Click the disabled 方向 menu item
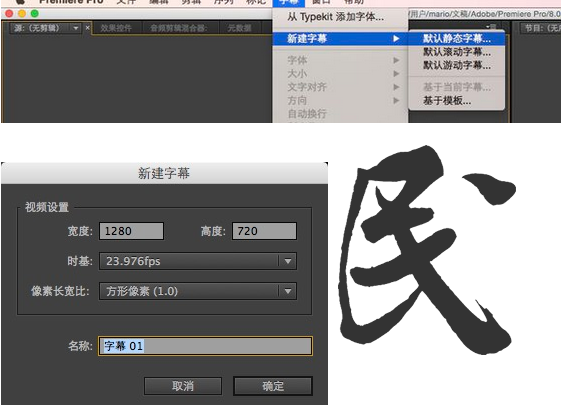This screenshot has height=405, width=566. pyautogui.click(x=340, y=100)
